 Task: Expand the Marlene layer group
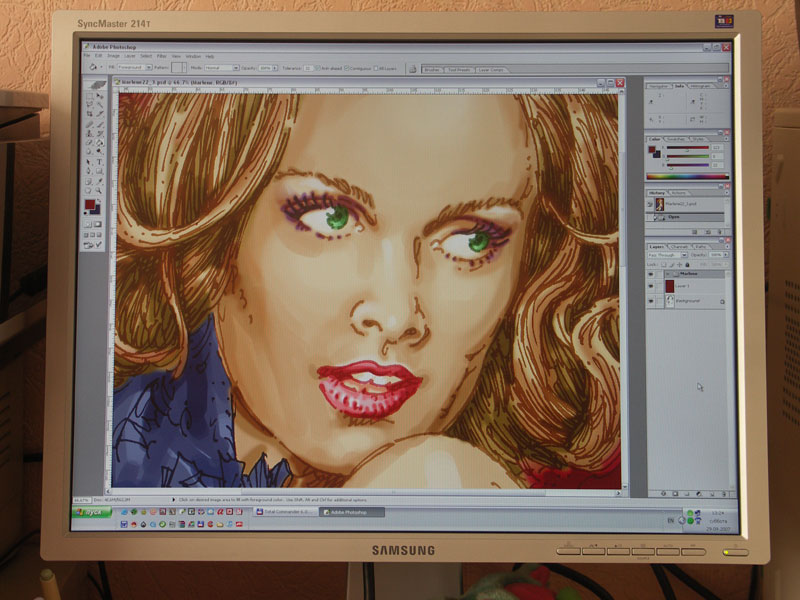point(667,274)
